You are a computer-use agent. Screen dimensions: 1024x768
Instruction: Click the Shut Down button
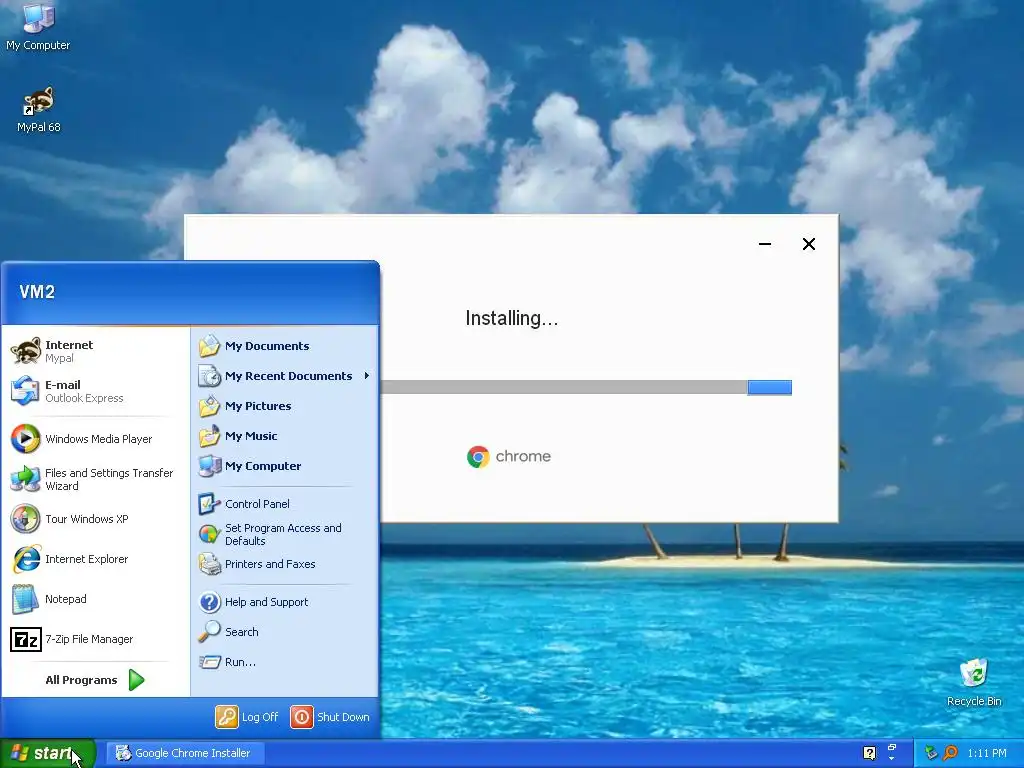point(330,717)
